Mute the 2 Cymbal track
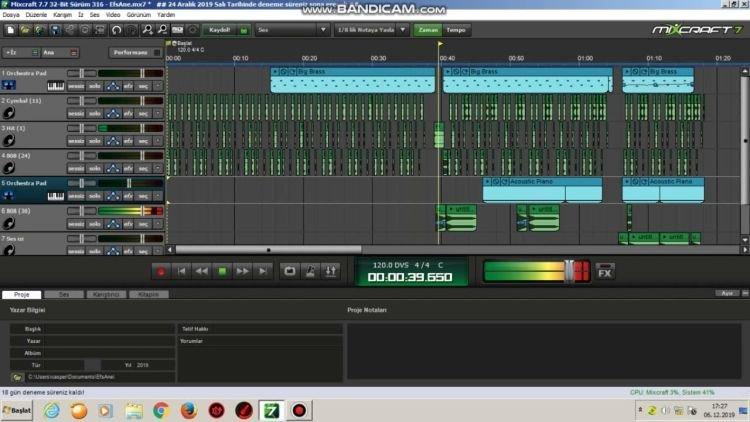 click(76, 113)
